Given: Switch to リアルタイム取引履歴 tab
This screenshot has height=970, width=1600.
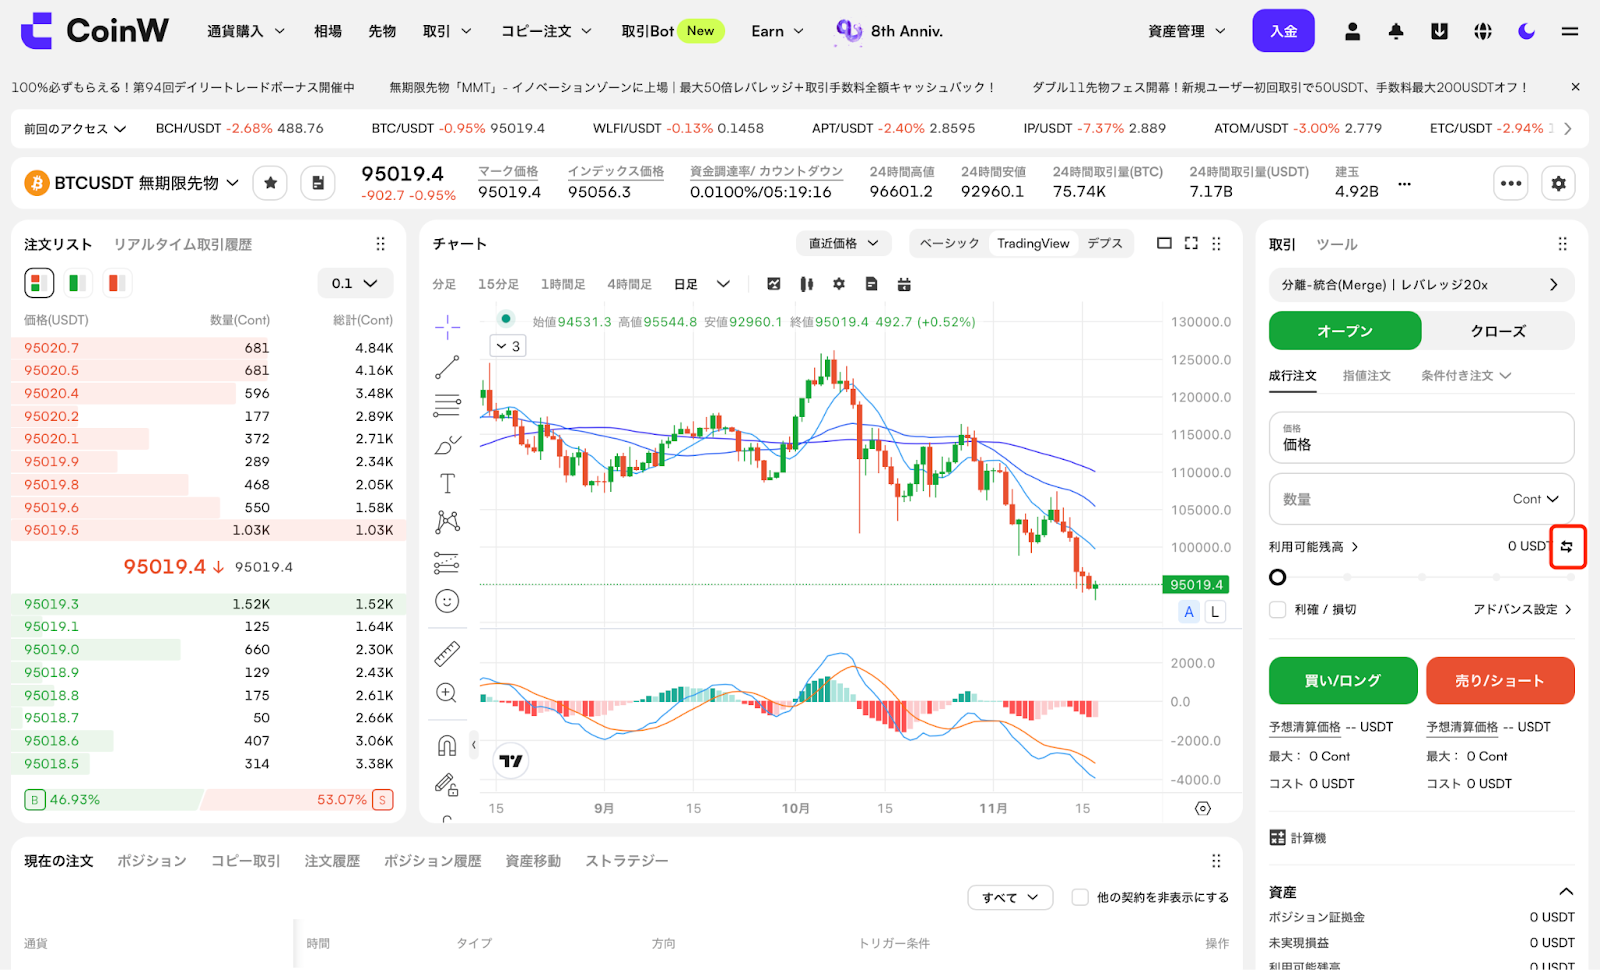Looking at the screenshot, I should tap(182, 244).
